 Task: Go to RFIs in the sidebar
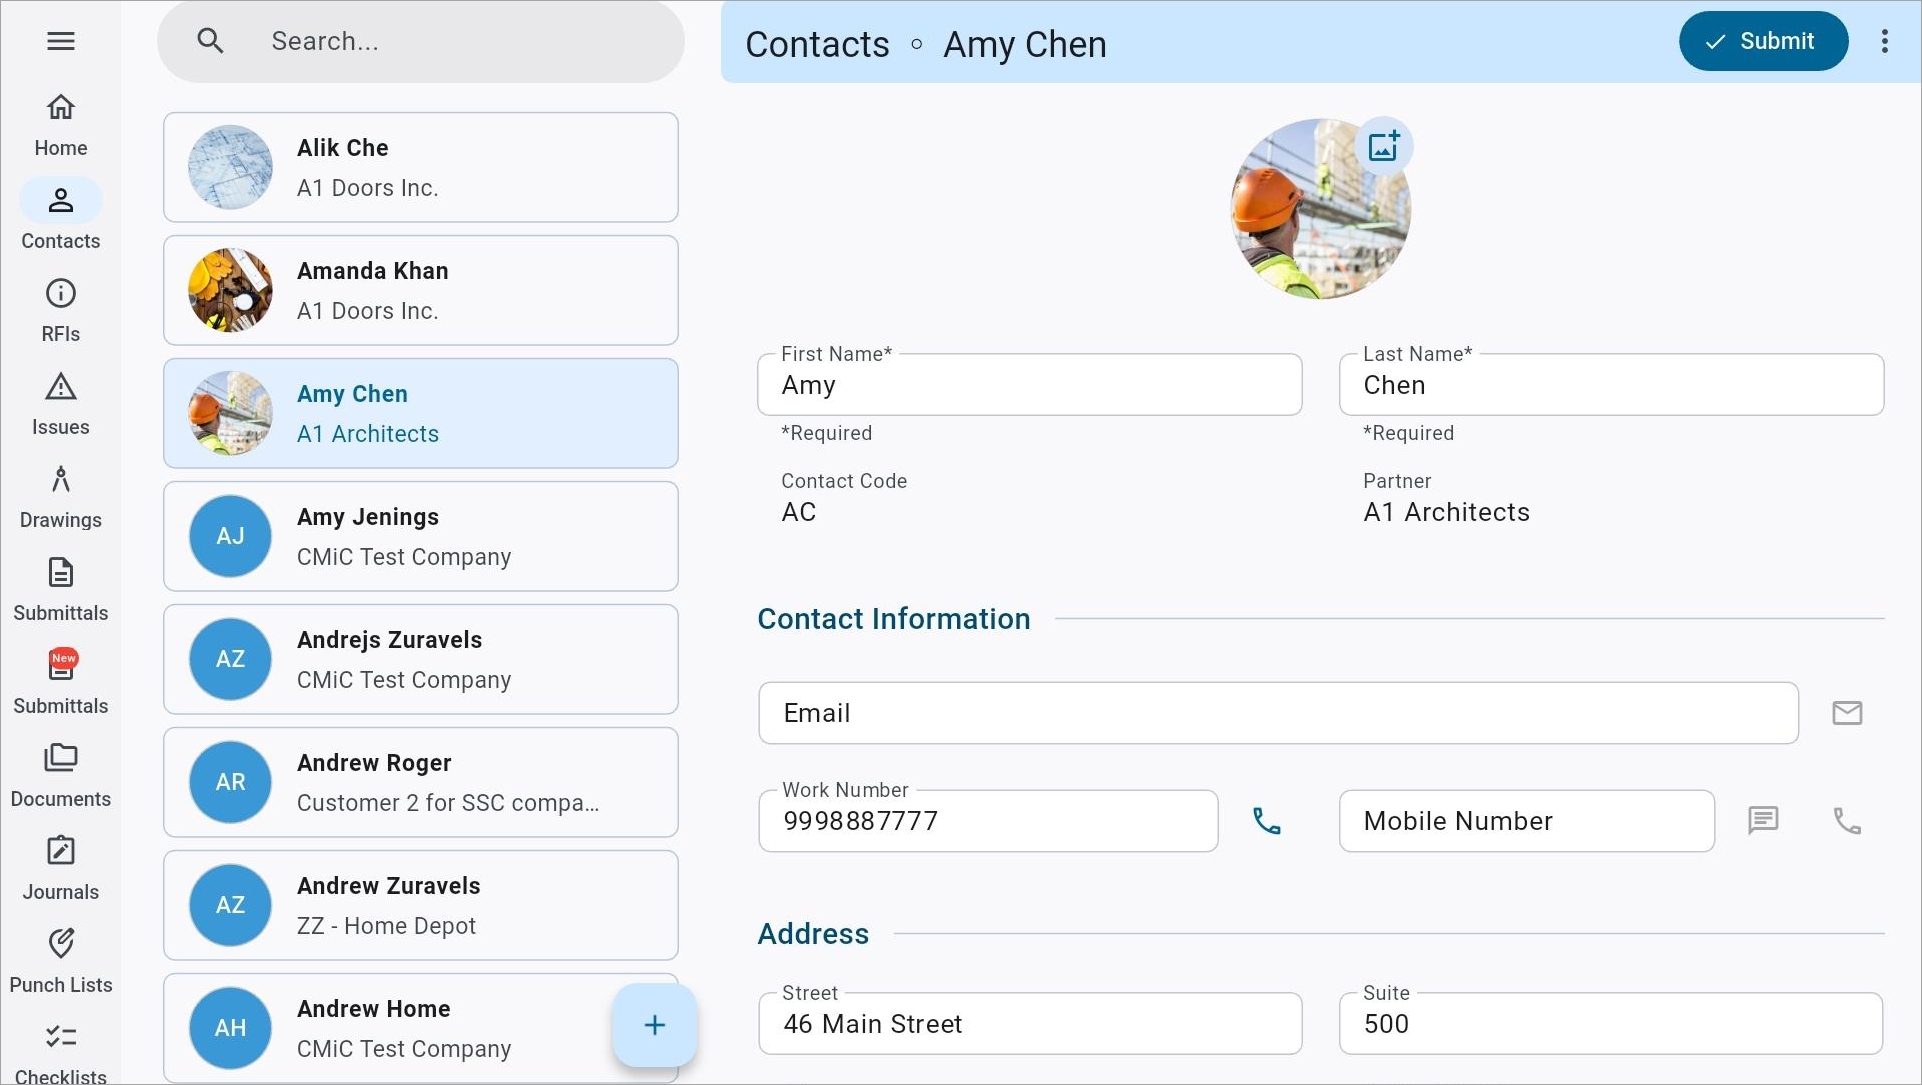pyautogui.click(x=61, y=311)
